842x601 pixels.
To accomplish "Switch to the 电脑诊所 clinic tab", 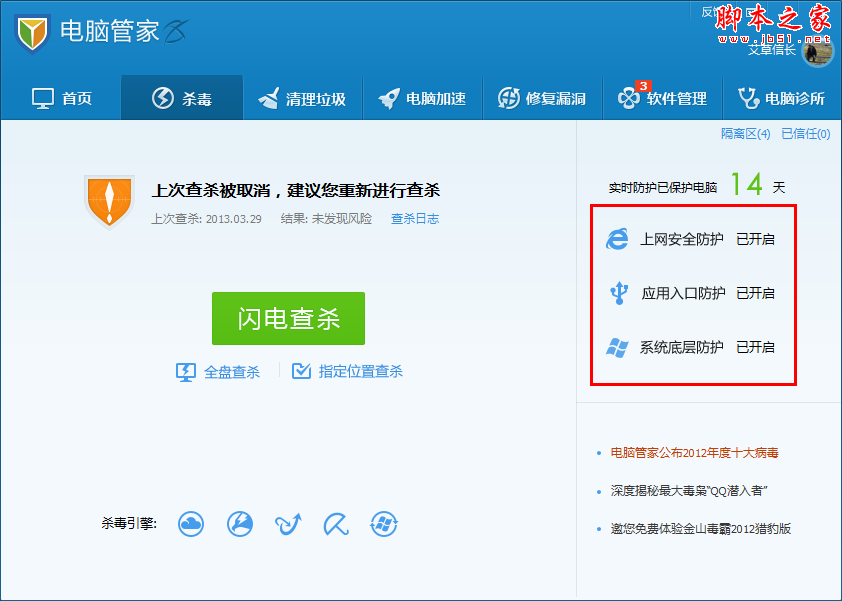I will (x=782, y=98).
